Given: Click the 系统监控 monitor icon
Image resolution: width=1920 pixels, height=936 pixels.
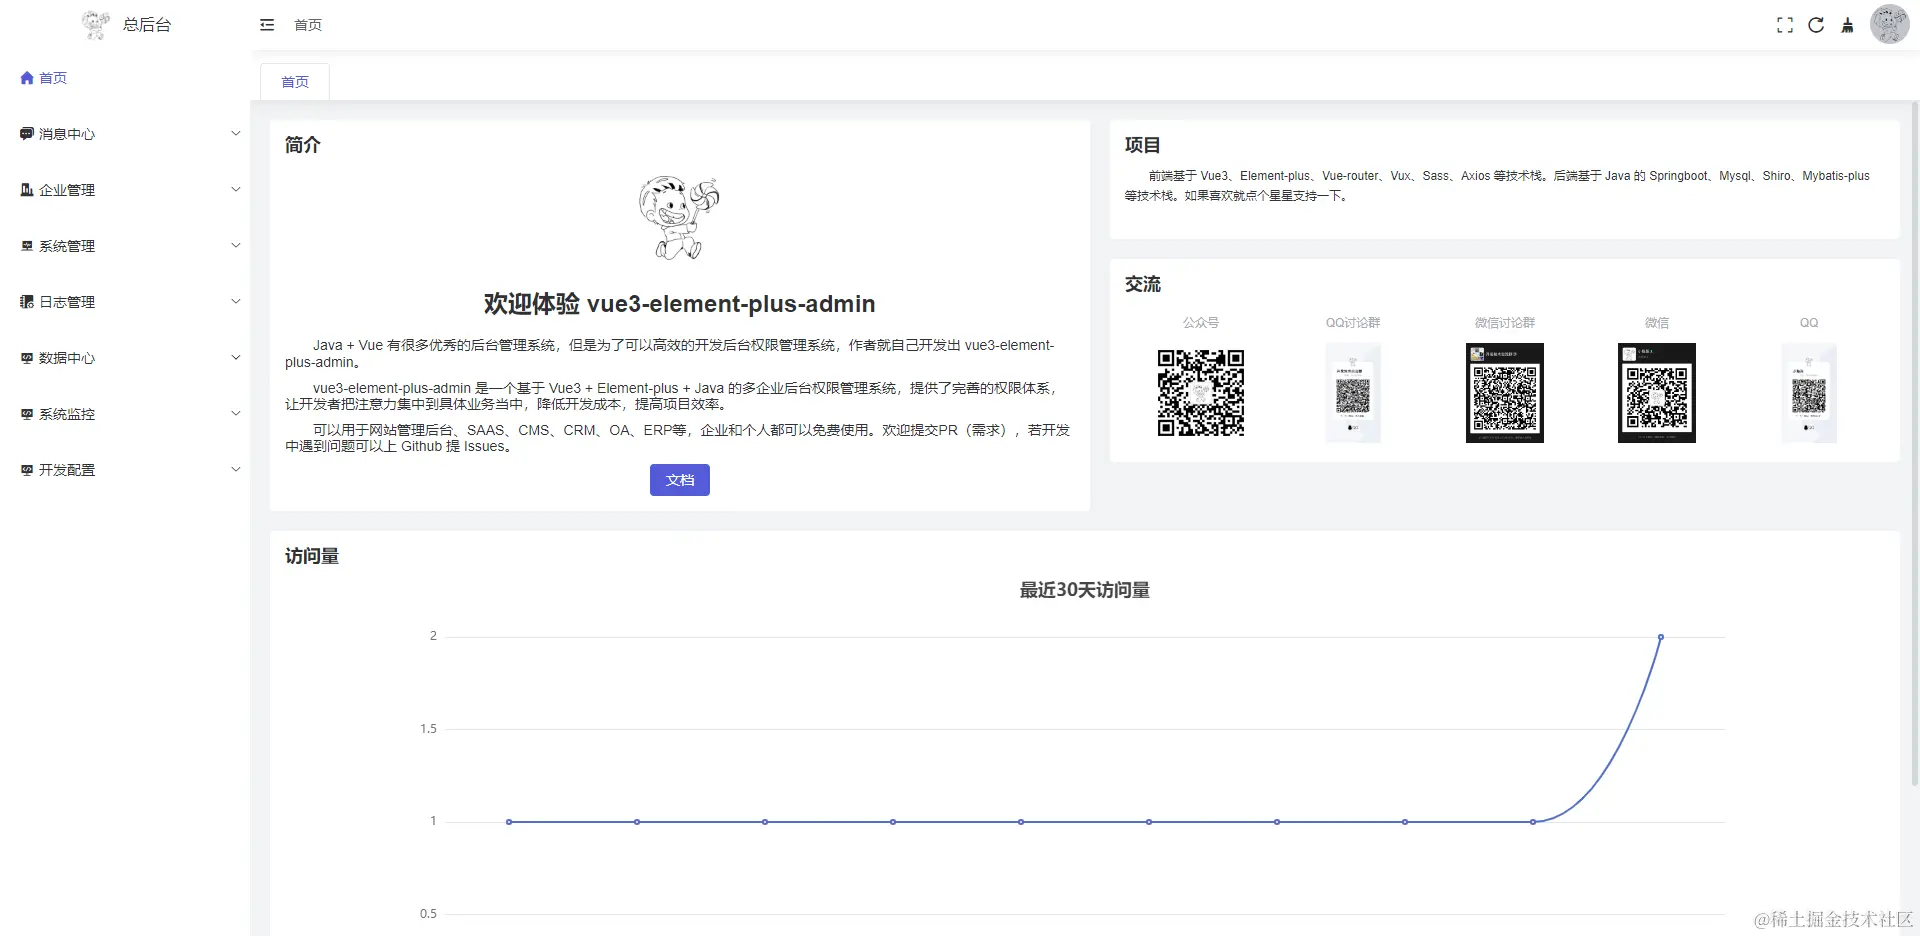Looking at the screenshot, I should click(x=27, y=414).
